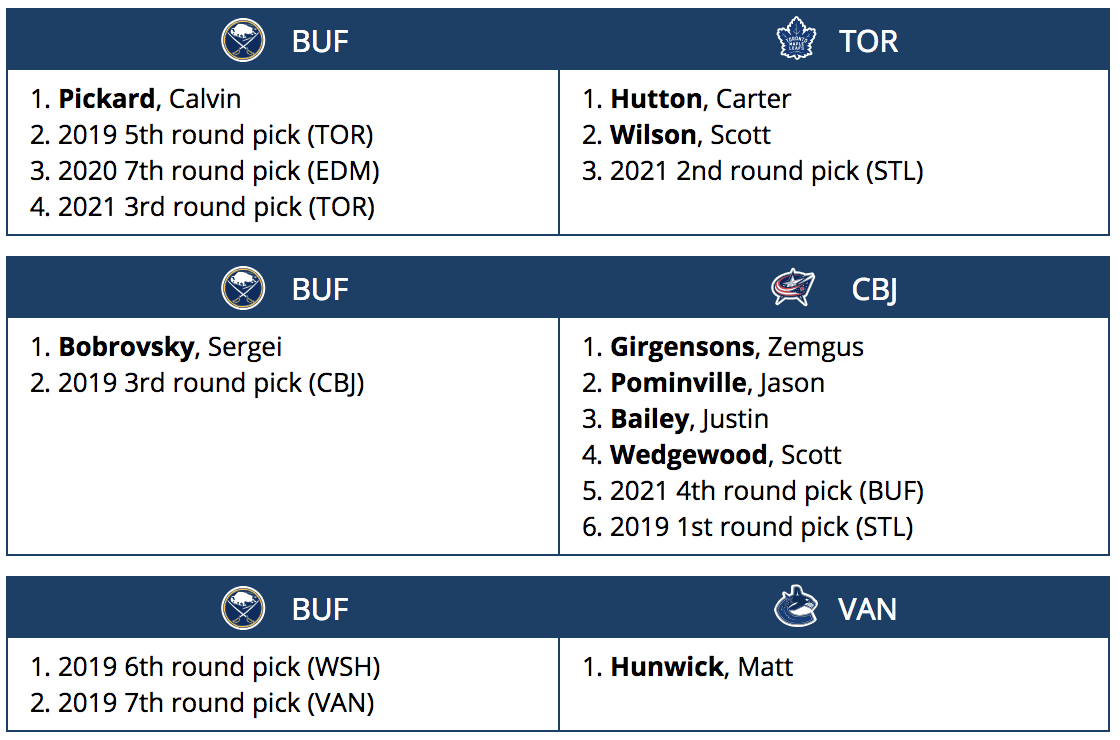Click the 2019 1st round pick (STL)
This screenshot has width=1120, height=740.
coord(761,527)
